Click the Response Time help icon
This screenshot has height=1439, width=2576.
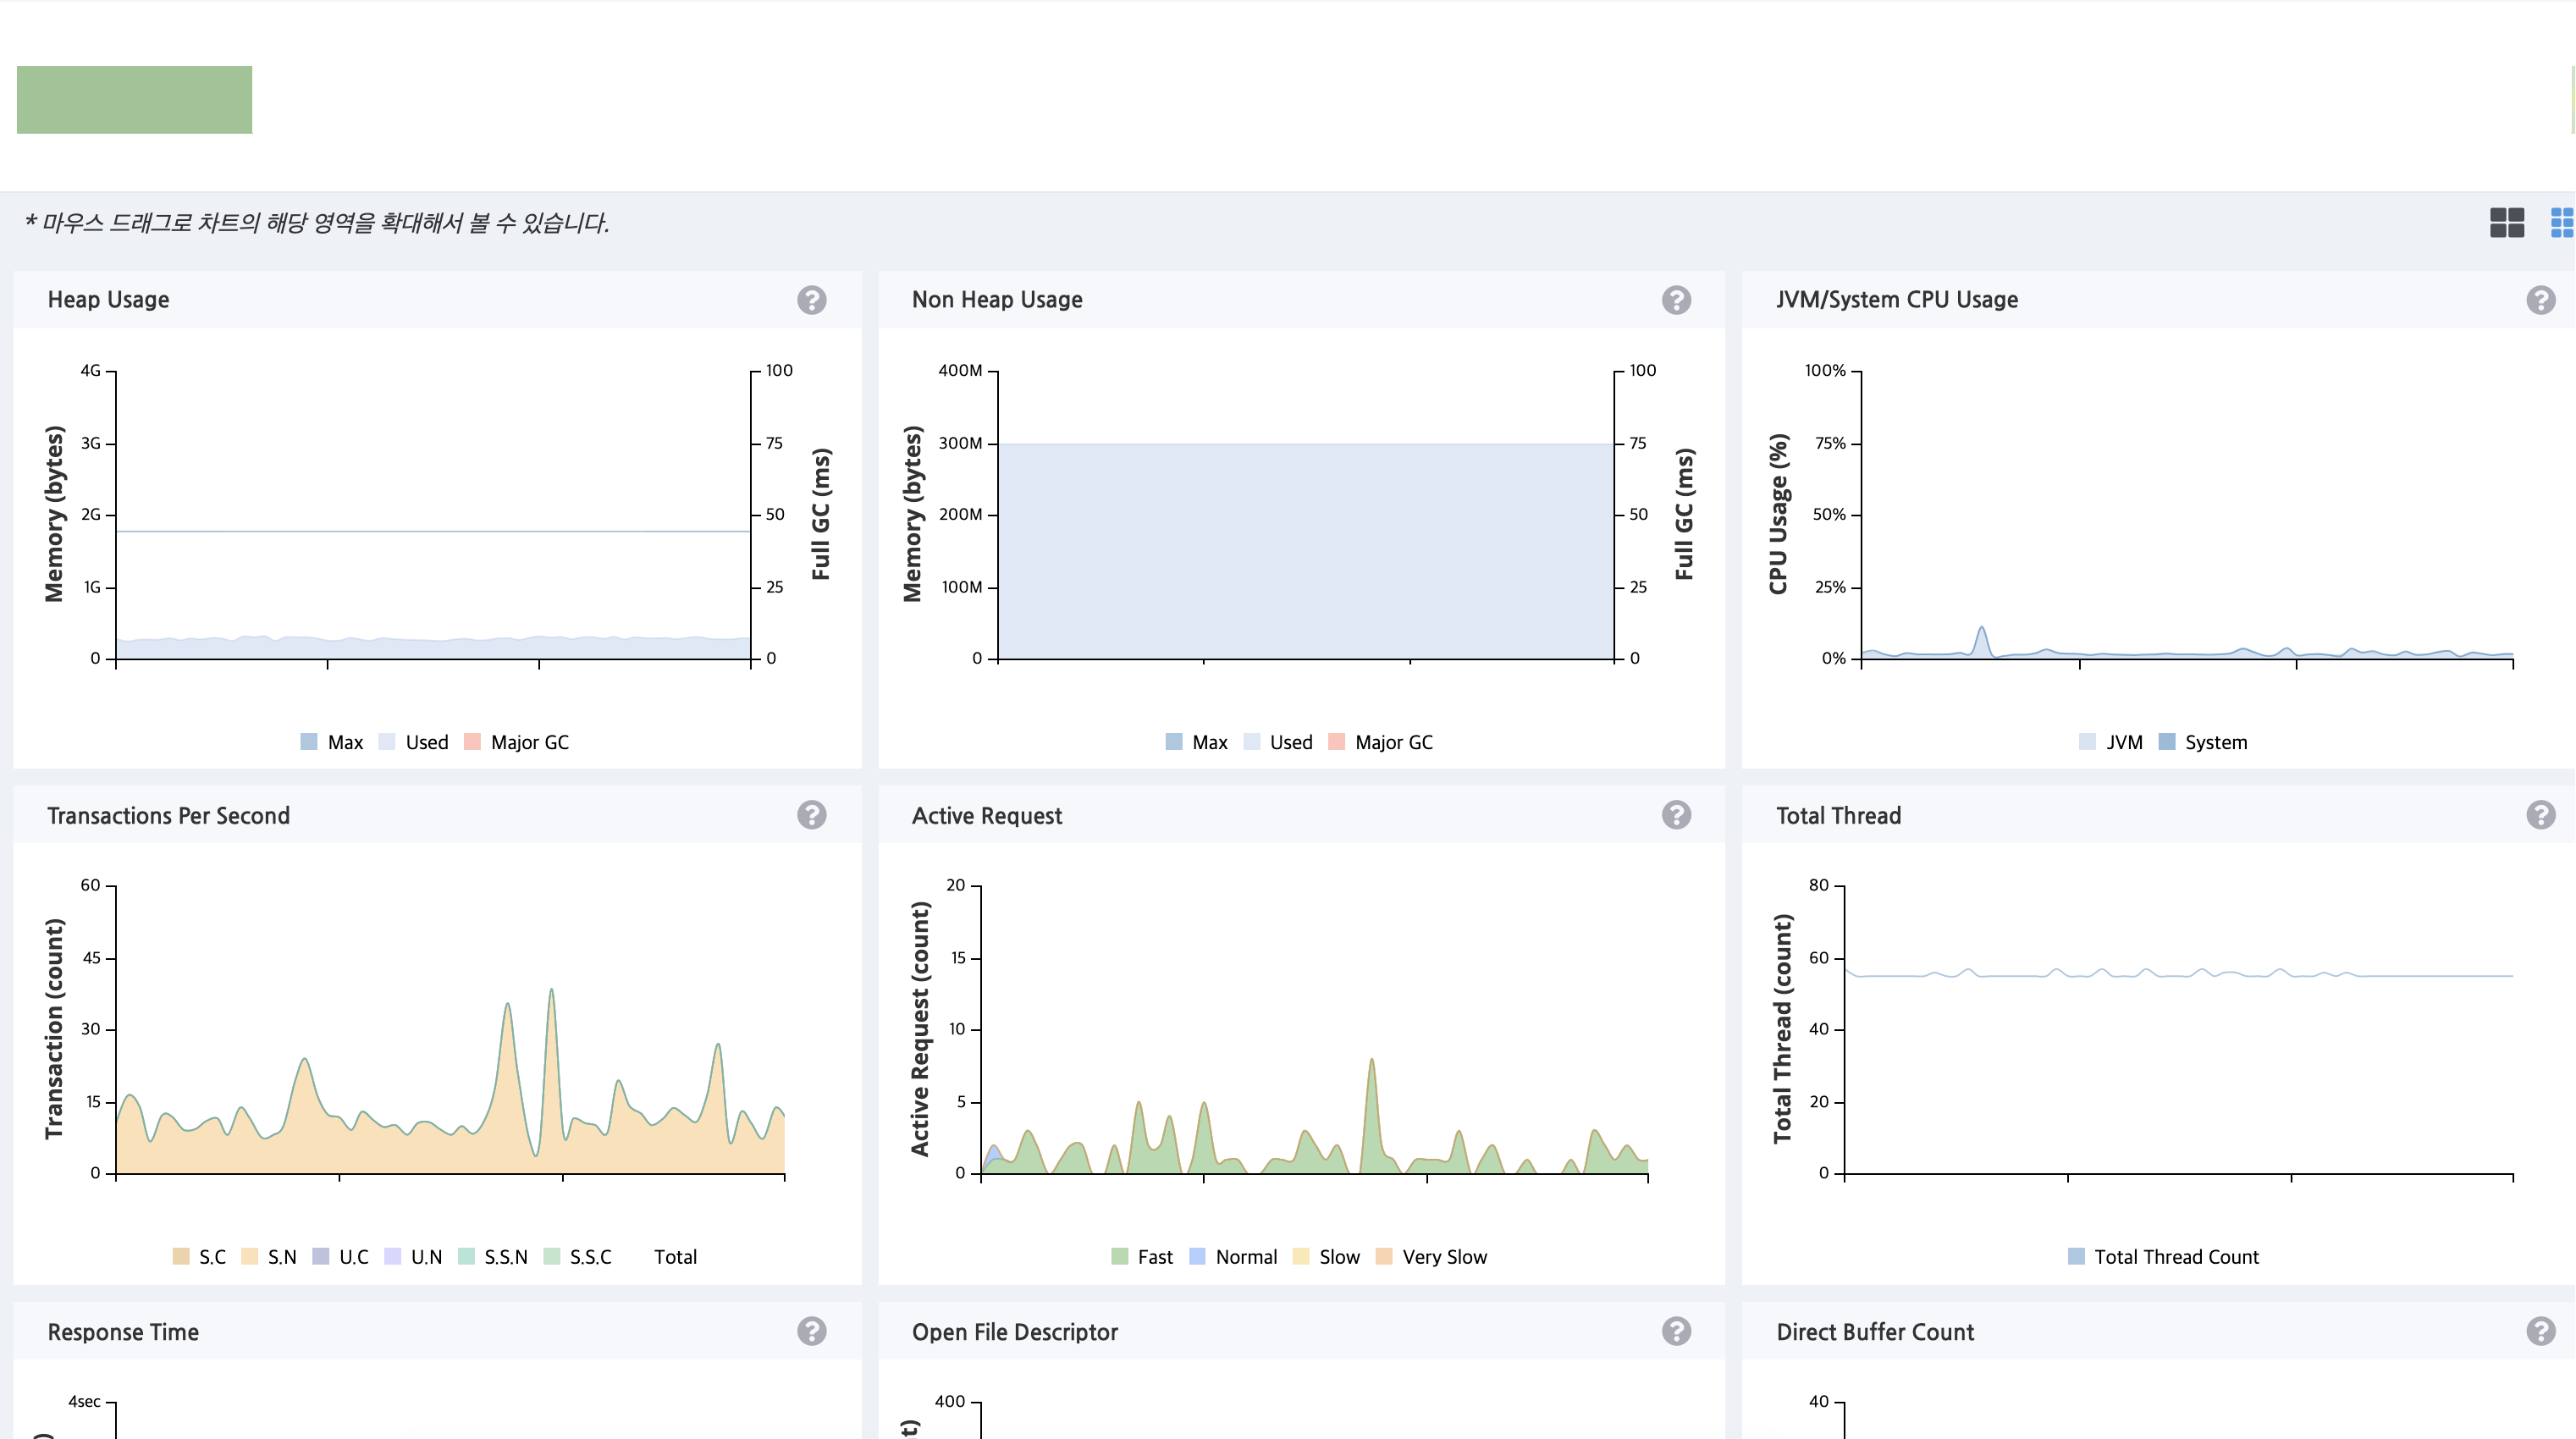click(x=811, y=1331)
